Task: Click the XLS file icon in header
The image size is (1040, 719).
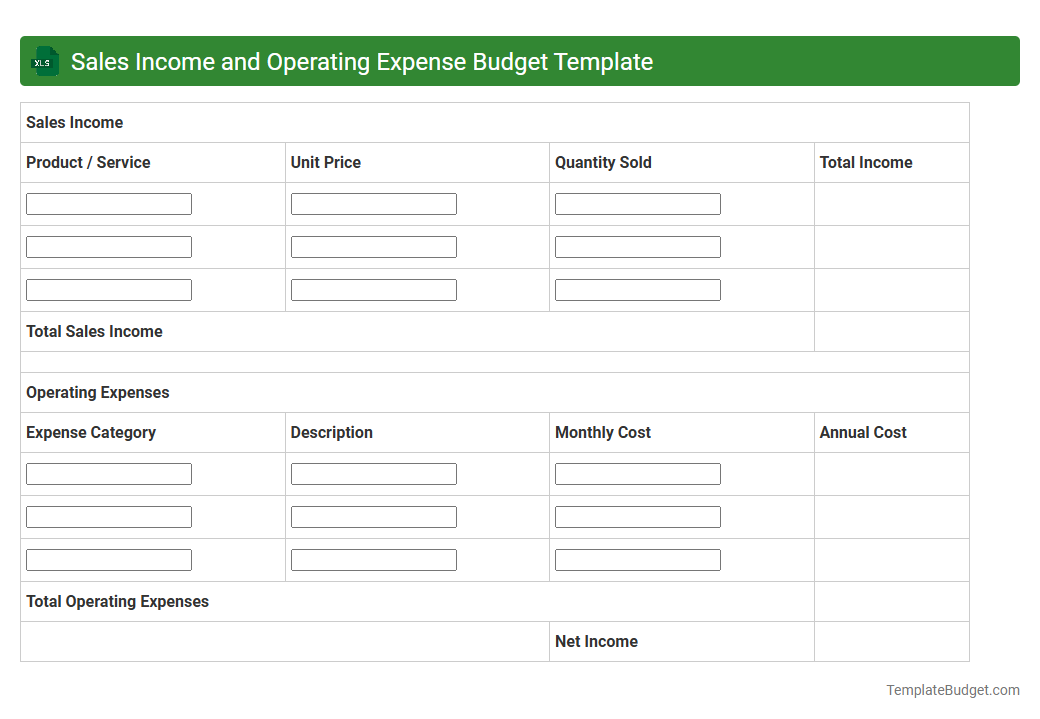Action: click(44, 61)
